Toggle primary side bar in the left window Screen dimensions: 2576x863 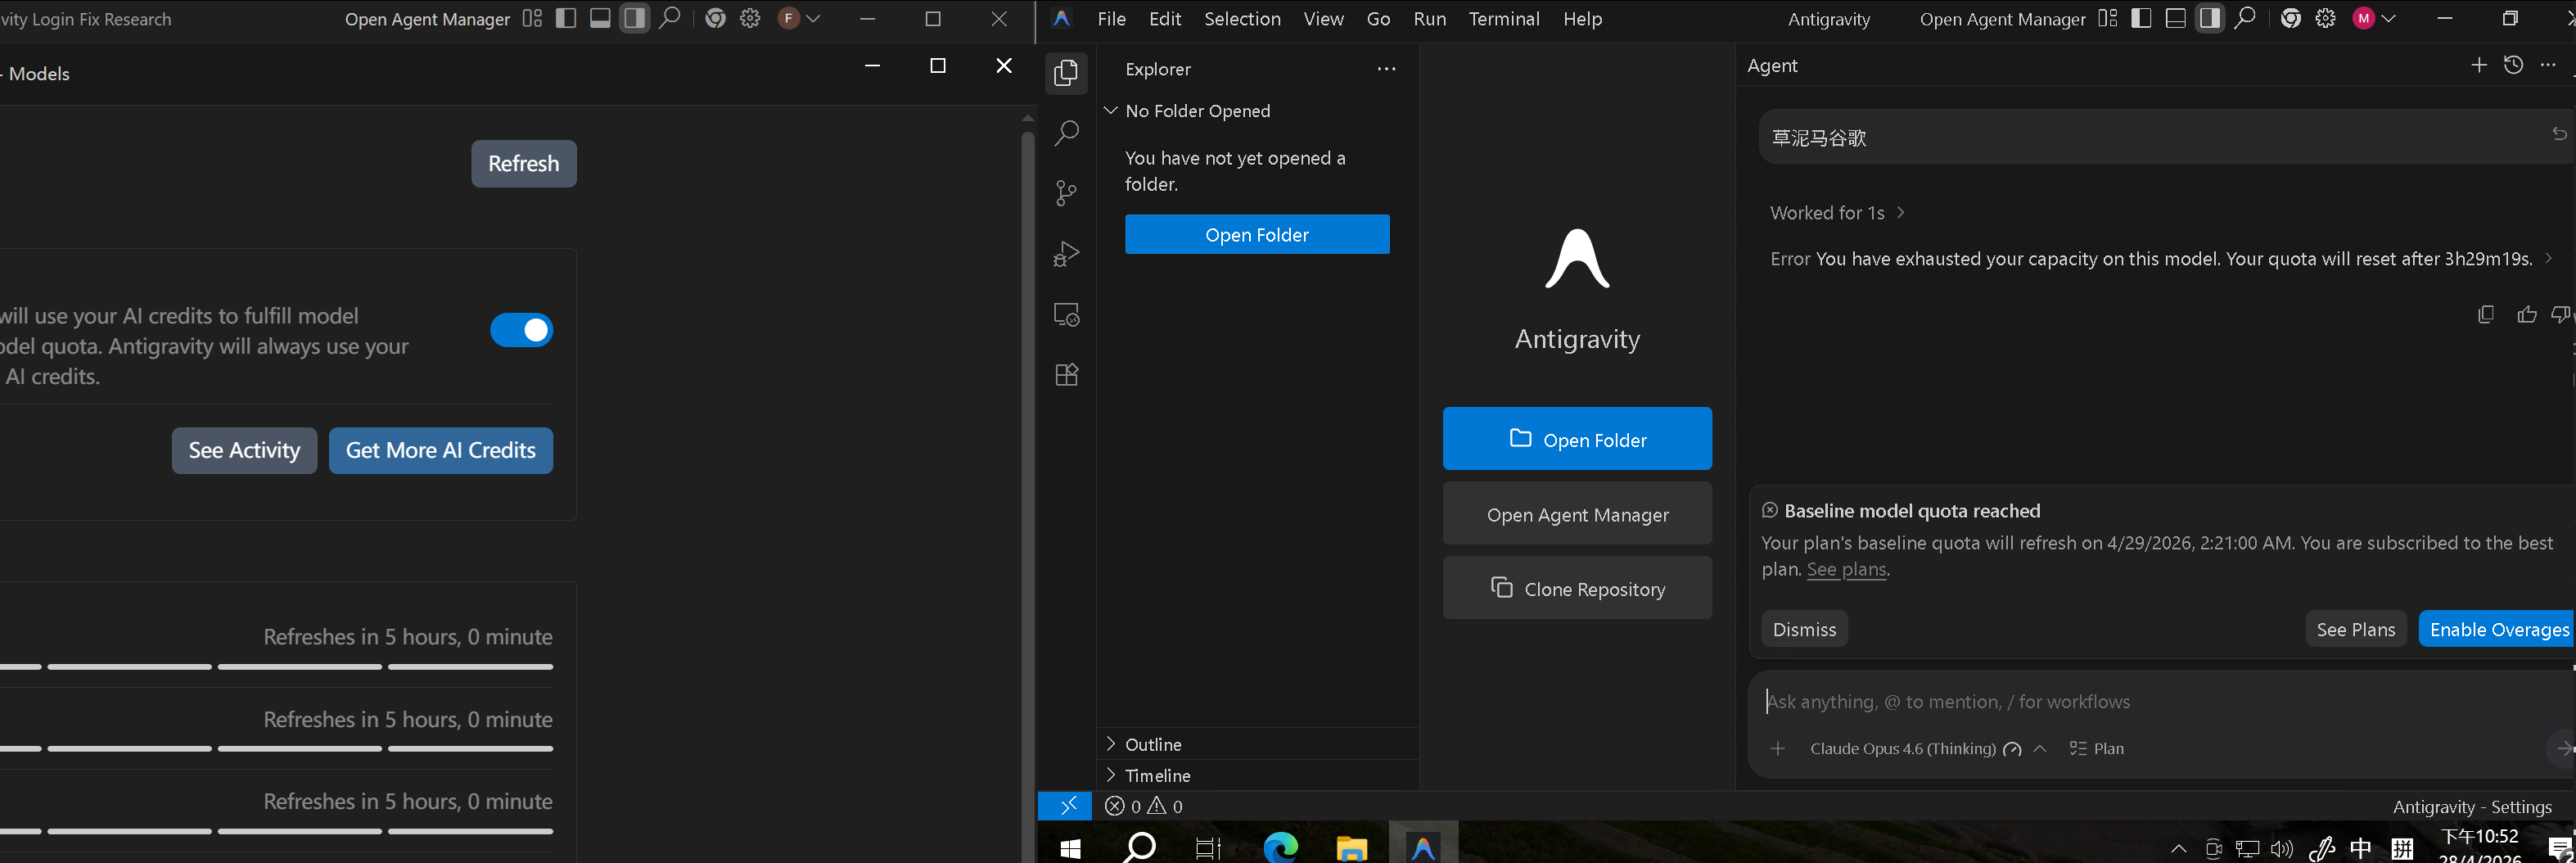pos(565,18)
